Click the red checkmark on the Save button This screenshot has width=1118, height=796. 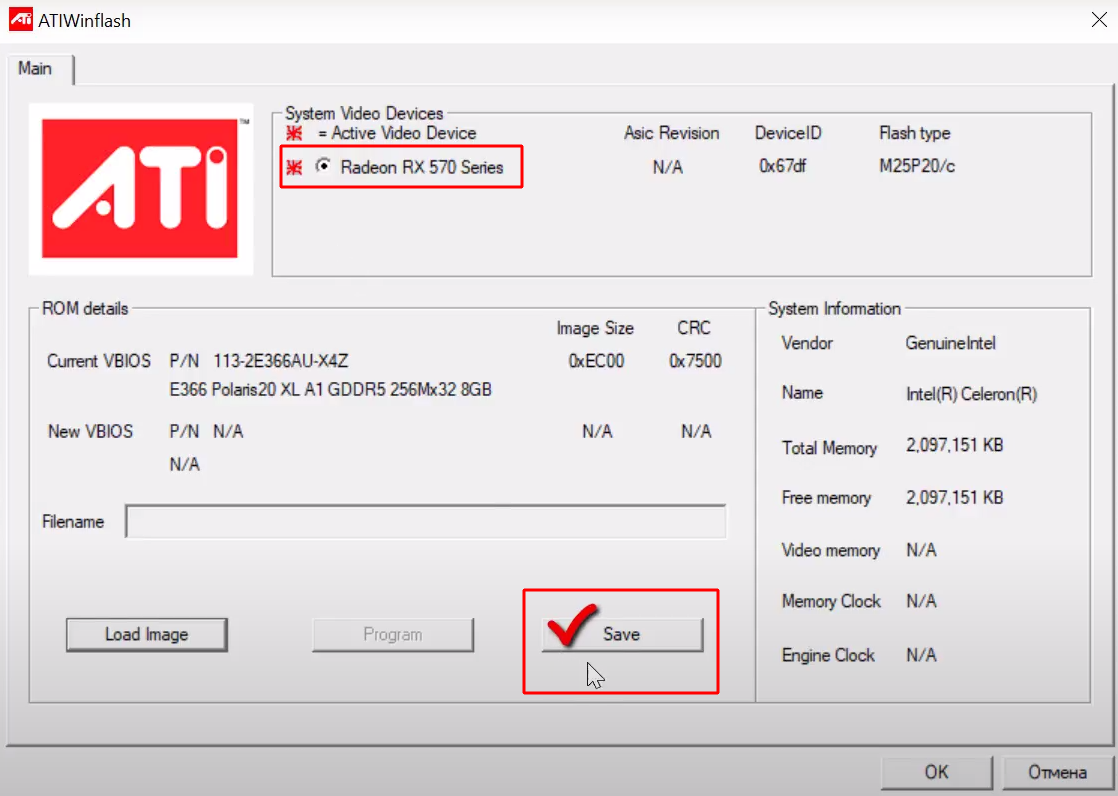tap(572, 626)
